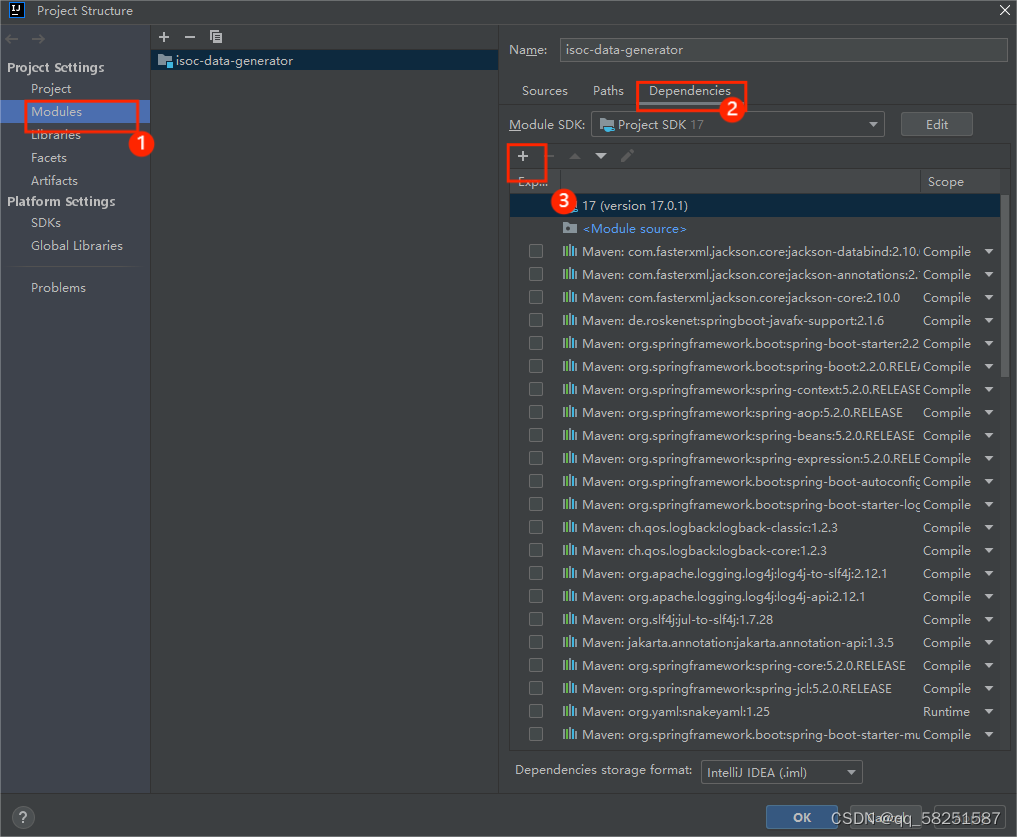1017x837 pixels.
Task: Add a new module with plus icon
Action: tap(164, 37)
